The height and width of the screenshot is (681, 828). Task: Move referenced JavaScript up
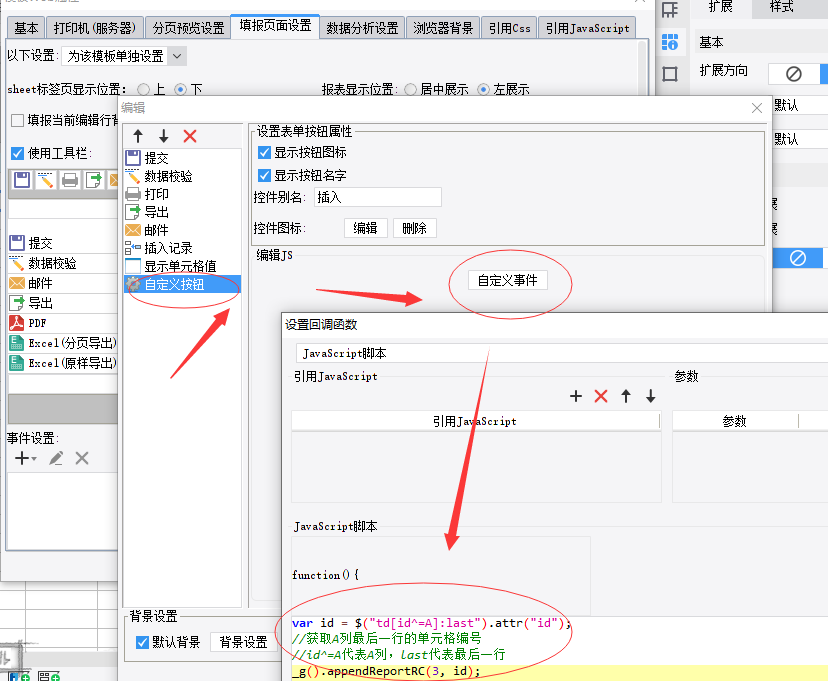click(x=626, y=396)
